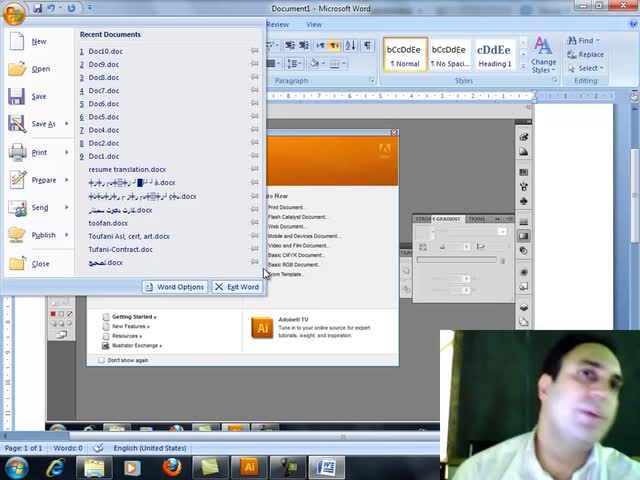The height and width of the screenshot is (480, 640).
Task: Apply the Heading 1 style
Action: point(494,55)
